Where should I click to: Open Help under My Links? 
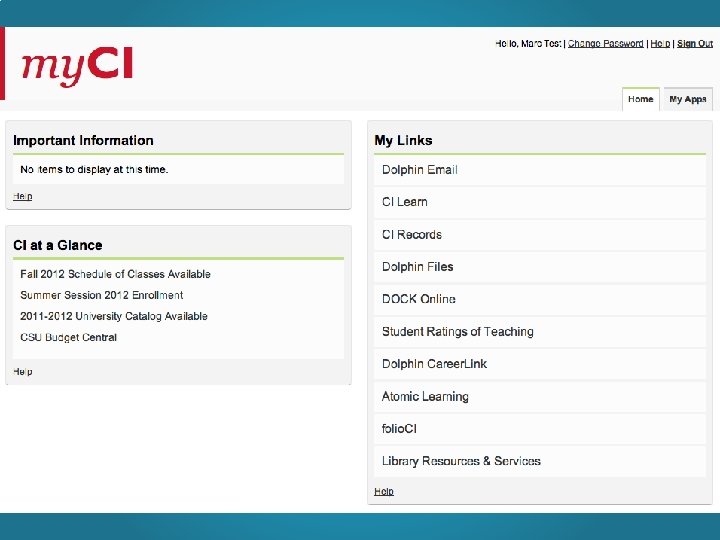[384, 491]
